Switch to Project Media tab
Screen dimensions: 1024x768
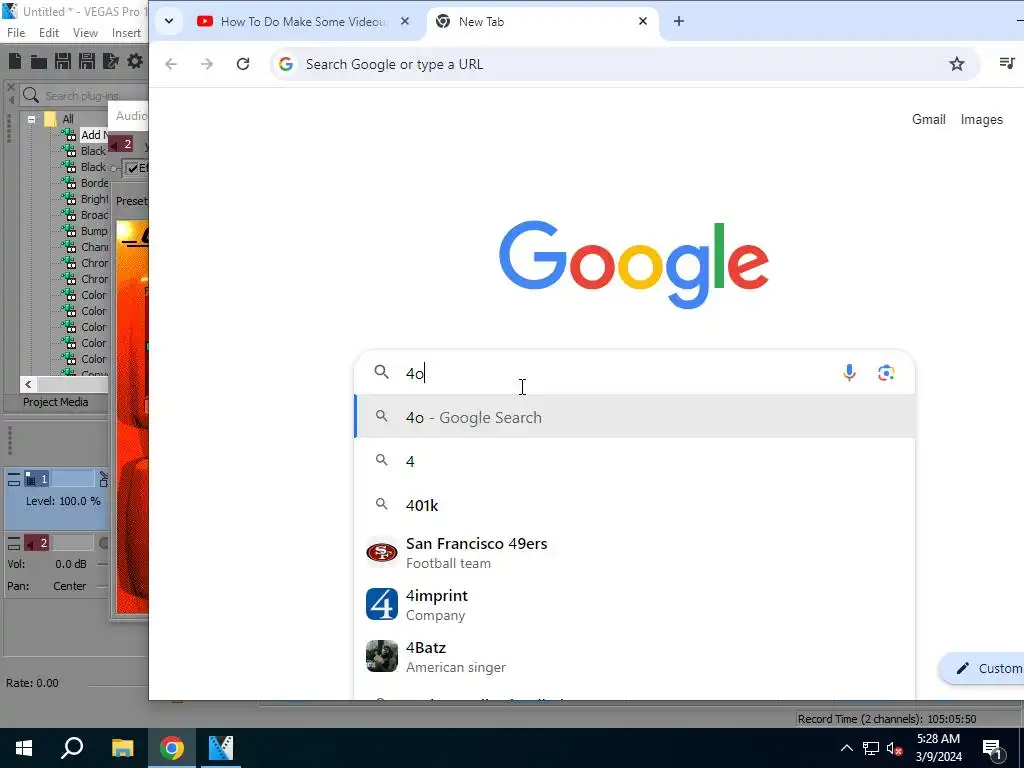point(56,402)
